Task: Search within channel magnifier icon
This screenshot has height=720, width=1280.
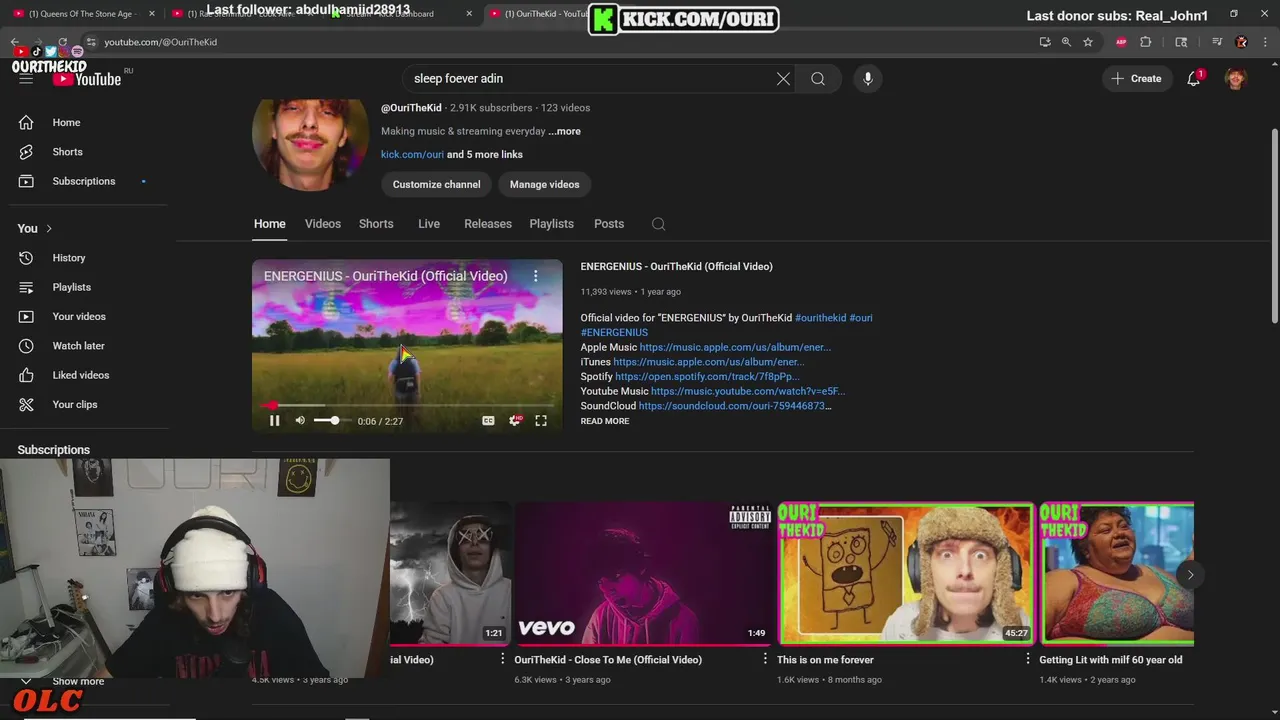Action: coord(658,224)
